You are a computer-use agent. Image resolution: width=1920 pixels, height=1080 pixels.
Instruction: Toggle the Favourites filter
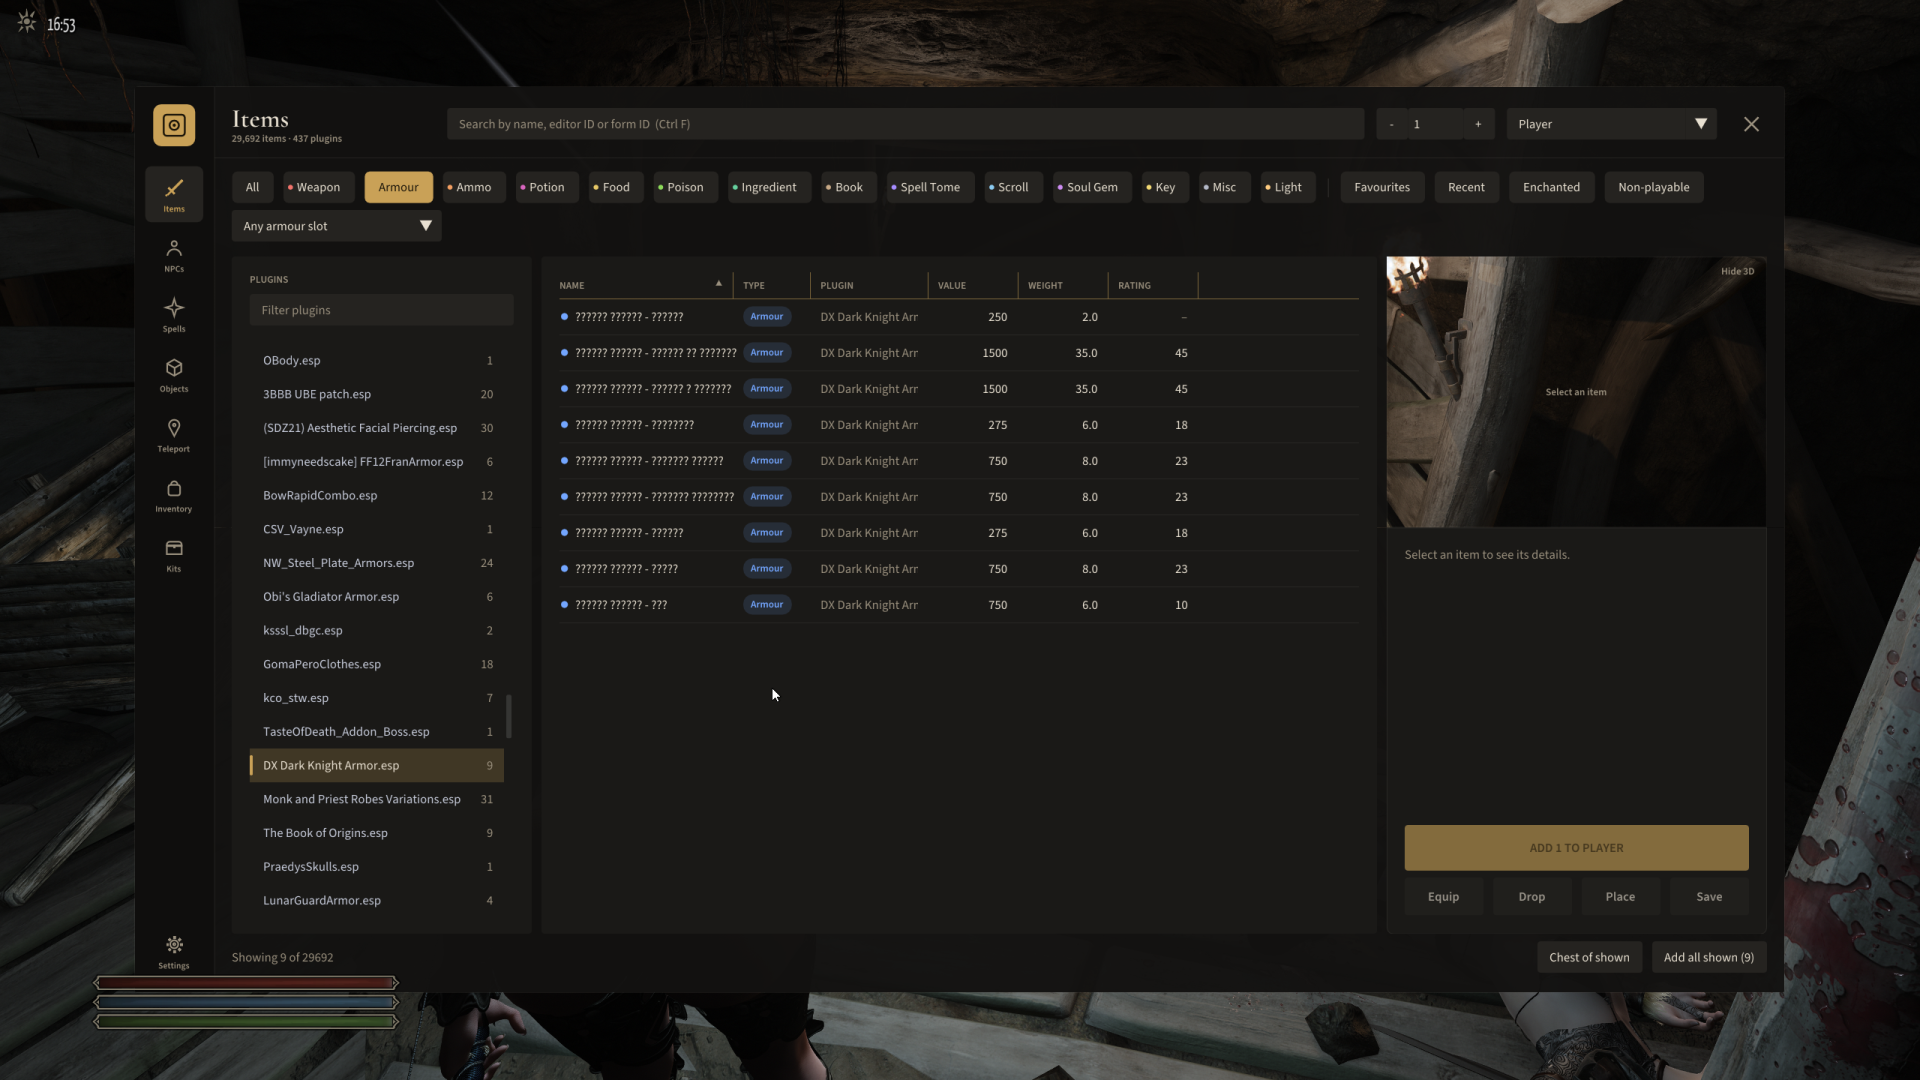[x=1381, y=187]
